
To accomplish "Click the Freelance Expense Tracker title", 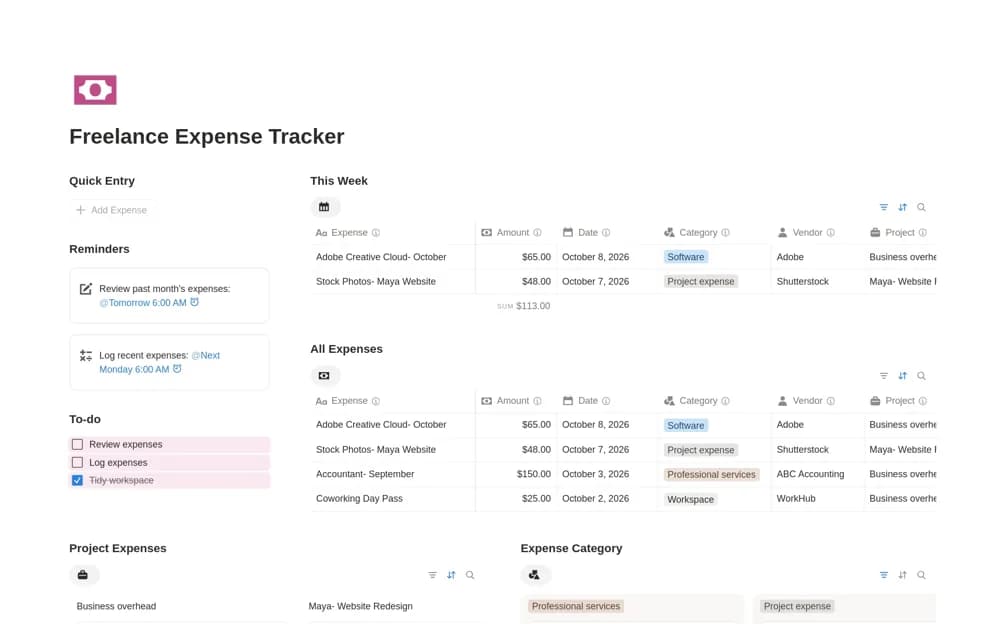I will (207, 137).
